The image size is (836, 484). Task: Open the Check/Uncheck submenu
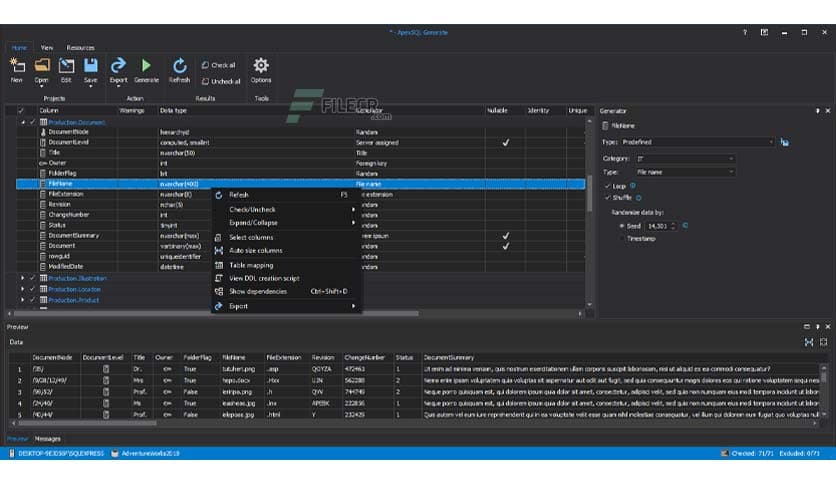pos(287,209)
